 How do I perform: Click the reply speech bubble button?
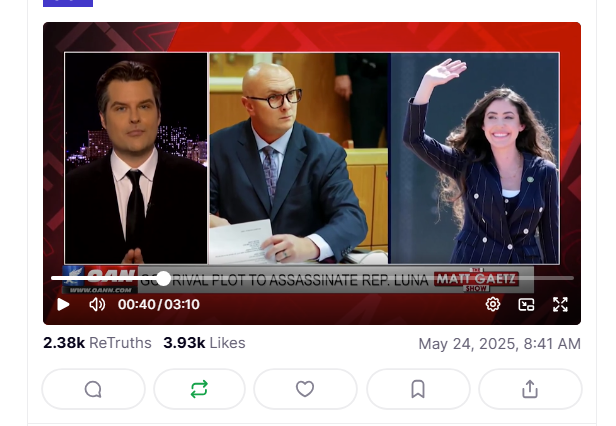point(94,389)
